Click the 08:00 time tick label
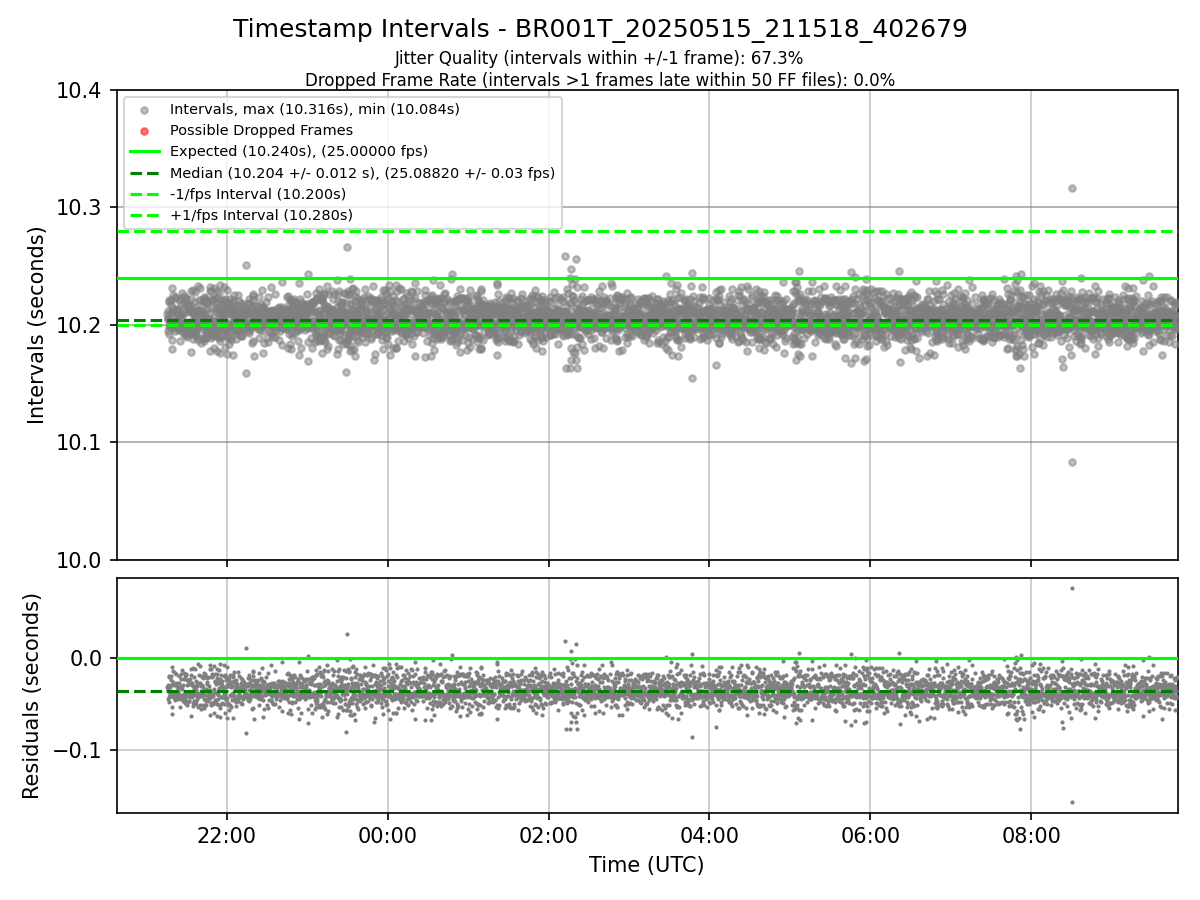The image size is (1200, 900). coord(1031,835)
